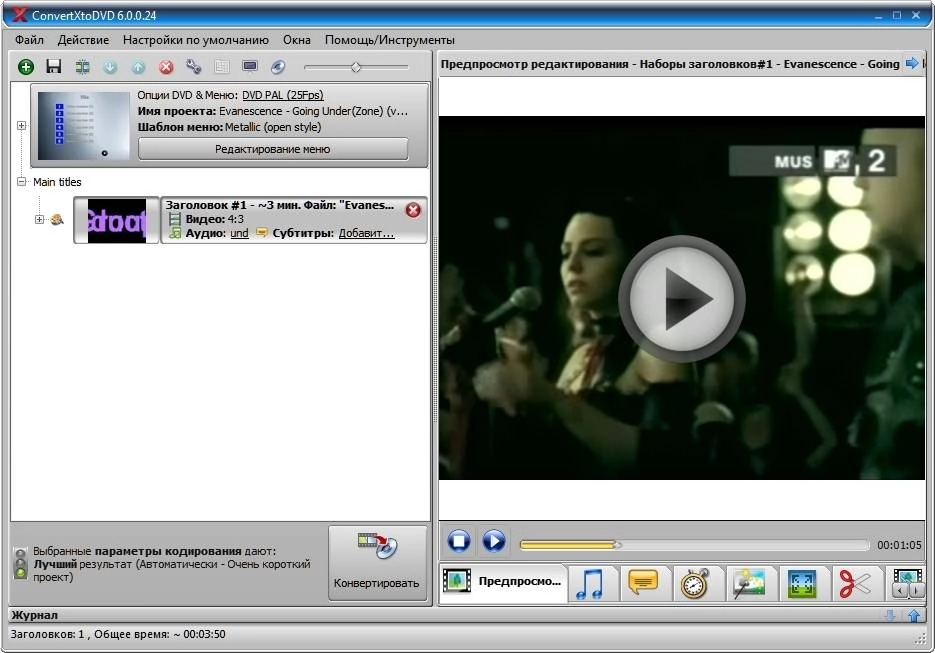Click the subtitle speech bubble icon in title row
935x653 pixels.
click(x=261, y=233)
